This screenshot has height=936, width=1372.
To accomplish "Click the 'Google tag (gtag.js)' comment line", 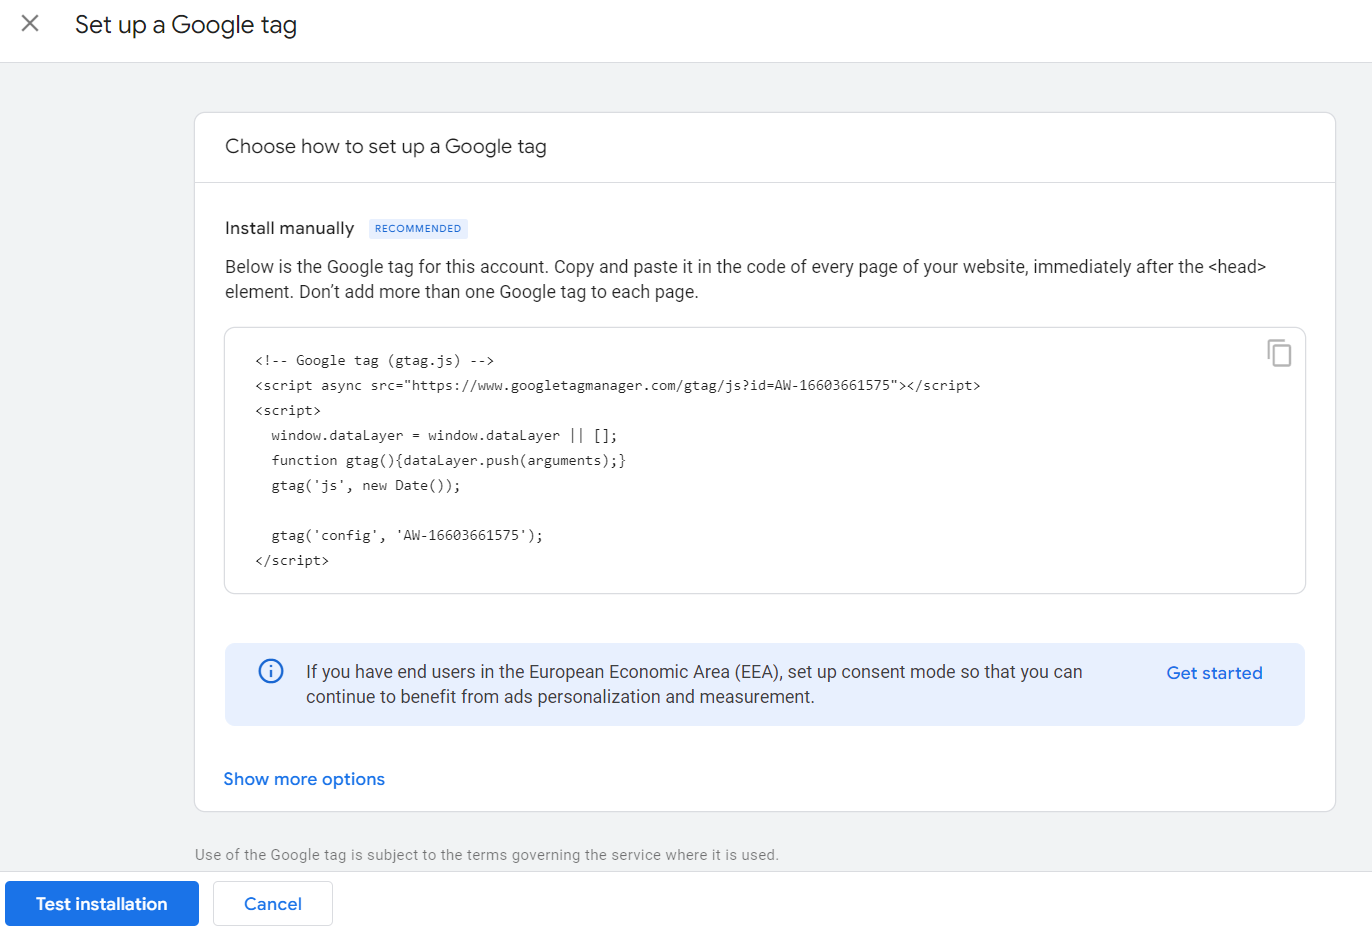I will click(375, 360).
